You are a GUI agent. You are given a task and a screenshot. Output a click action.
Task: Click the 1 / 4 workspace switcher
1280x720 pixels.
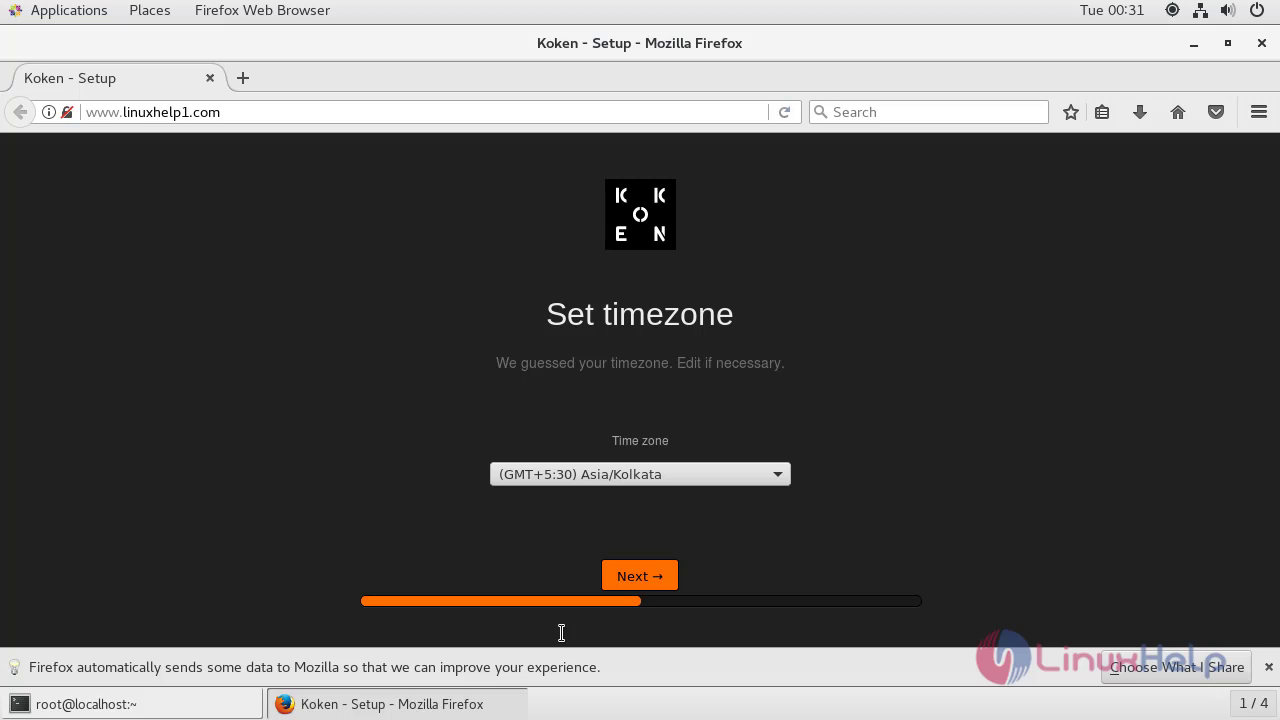(1254, 704)
